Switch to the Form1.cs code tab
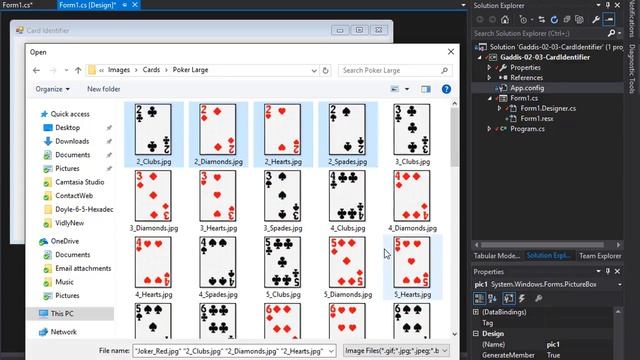Screen dimensions: 640x360 tap(17, 5)
